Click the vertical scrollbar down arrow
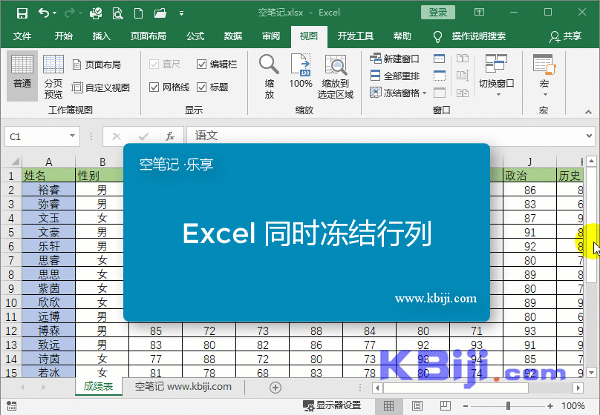 point(592,372)
